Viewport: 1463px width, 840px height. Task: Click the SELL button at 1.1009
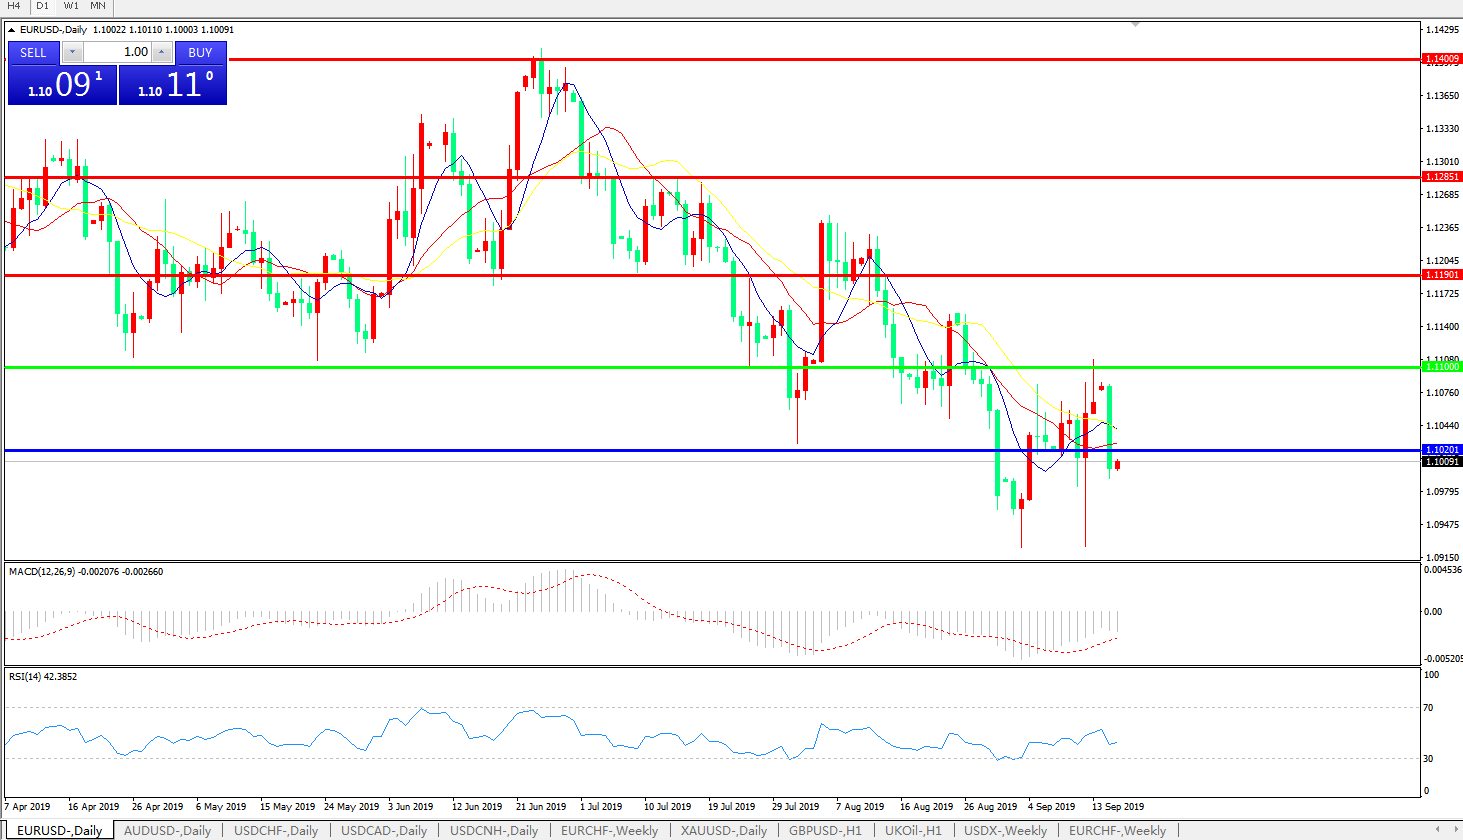tap(33, 52)
